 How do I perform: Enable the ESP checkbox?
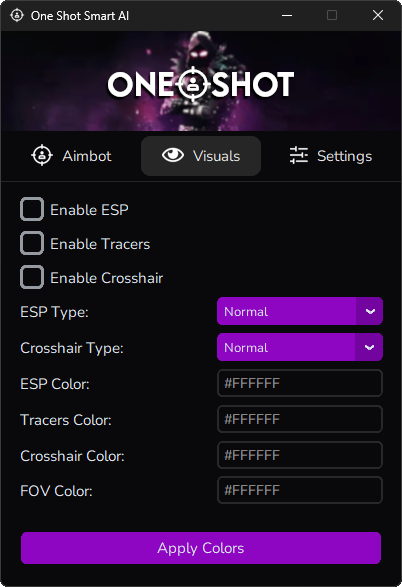tap(32, 209)
